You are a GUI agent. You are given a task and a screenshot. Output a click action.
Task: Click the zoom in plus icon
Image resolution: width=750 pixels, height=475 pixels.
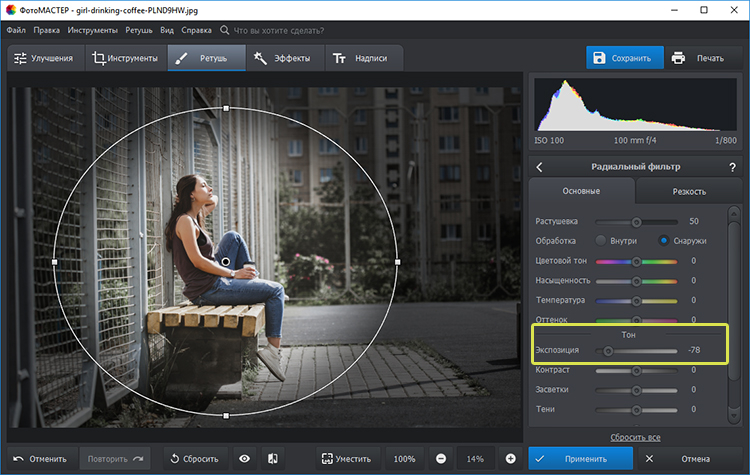pyautogui.click(x=510, y=459)
